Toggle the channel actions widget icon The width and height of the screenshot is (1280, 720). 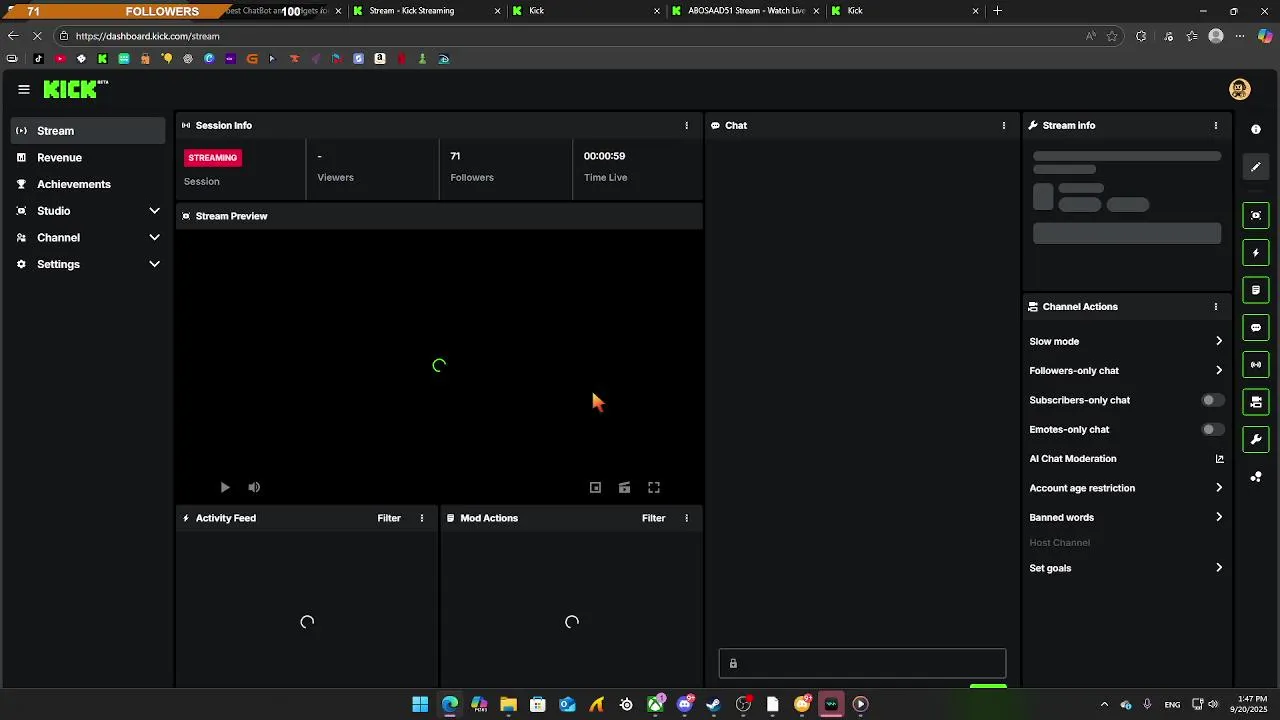[x=1256, y=402]
